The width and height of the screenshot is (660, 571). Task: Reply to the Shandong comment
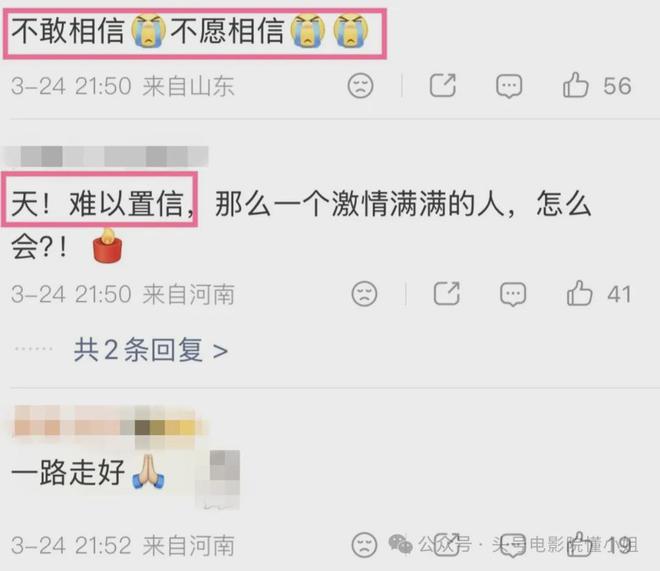(x=509, y=86)
